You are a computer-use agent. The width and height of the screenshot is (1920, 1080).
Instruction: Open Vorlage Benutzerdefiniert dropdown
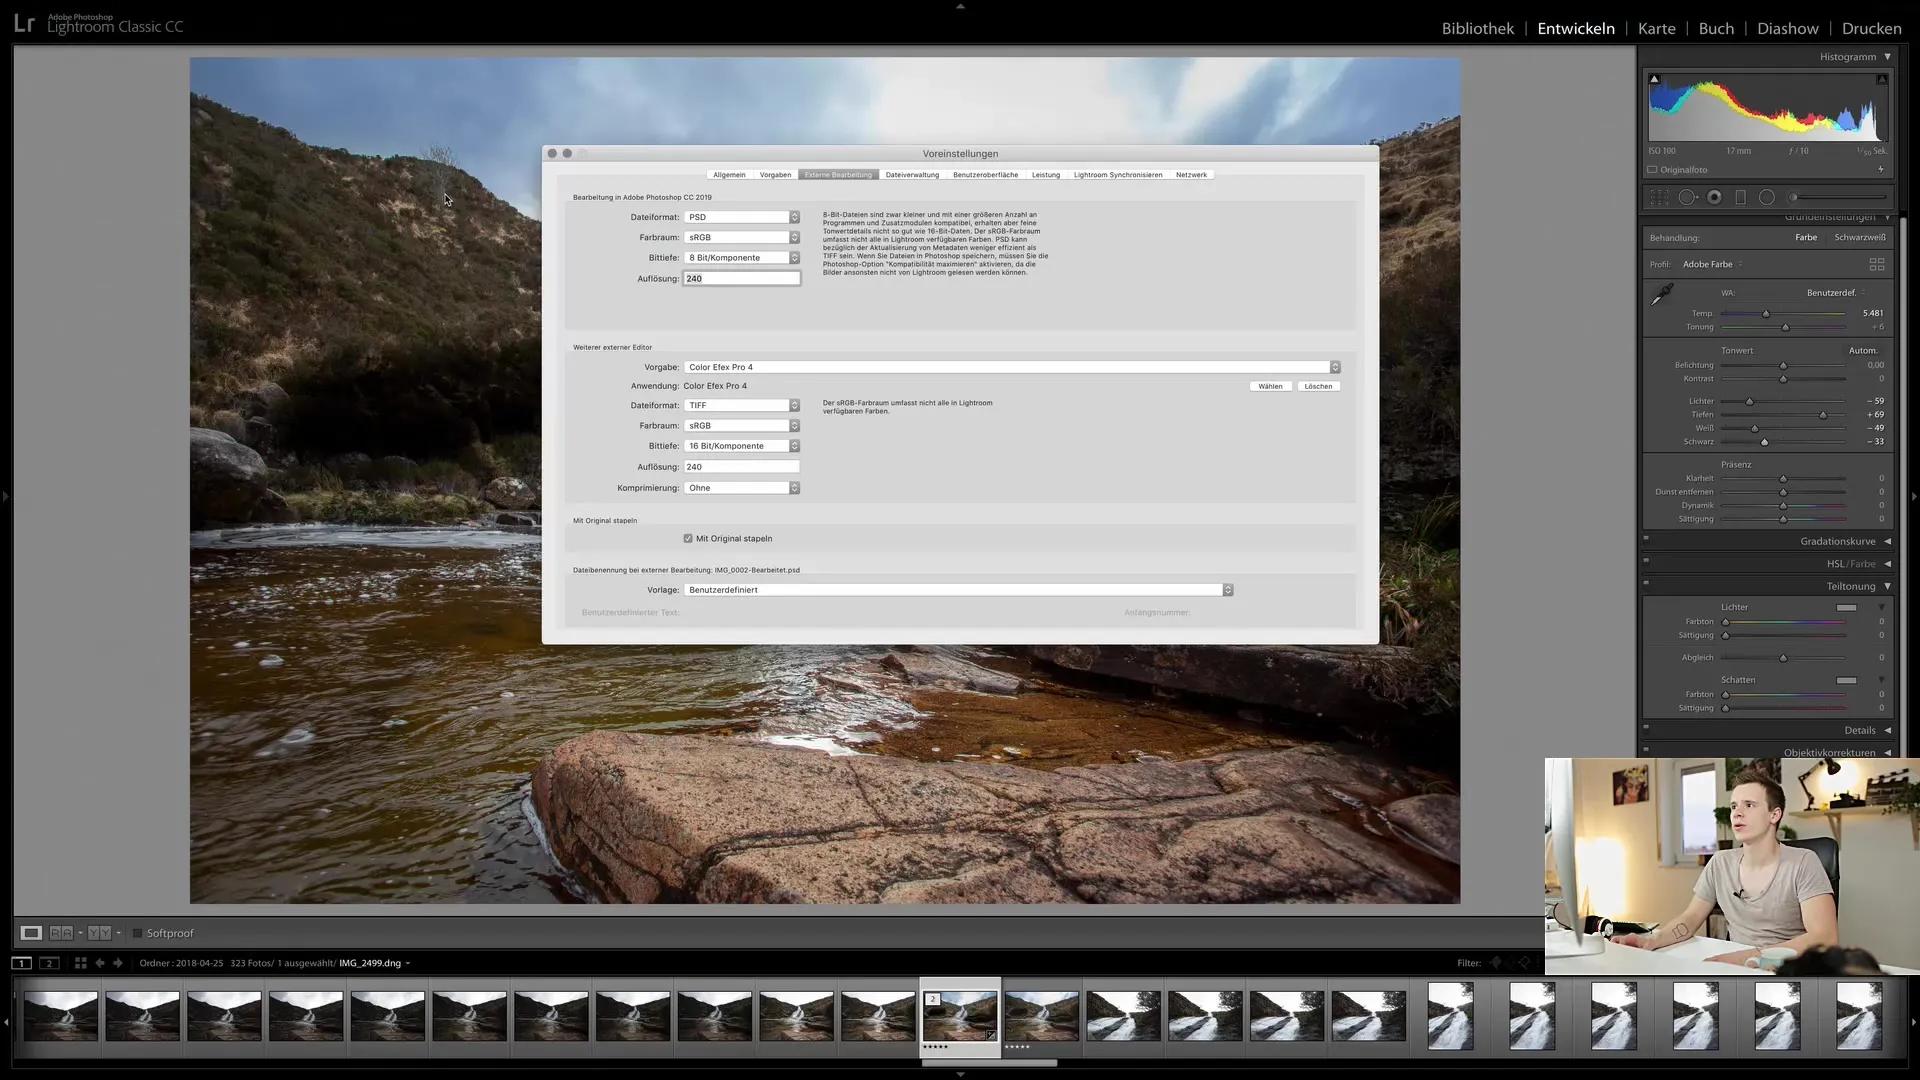[x=958, y=590]
